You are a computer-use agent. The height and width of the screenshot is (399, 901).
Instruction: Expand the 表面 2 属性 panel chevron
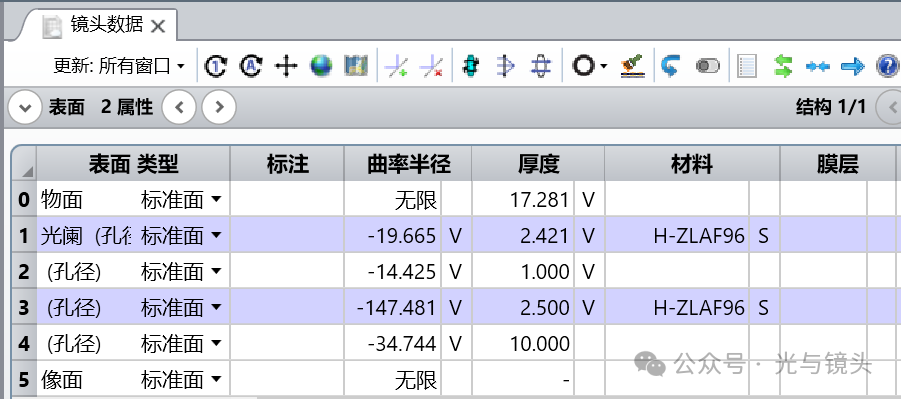click(x=24, y=108)
